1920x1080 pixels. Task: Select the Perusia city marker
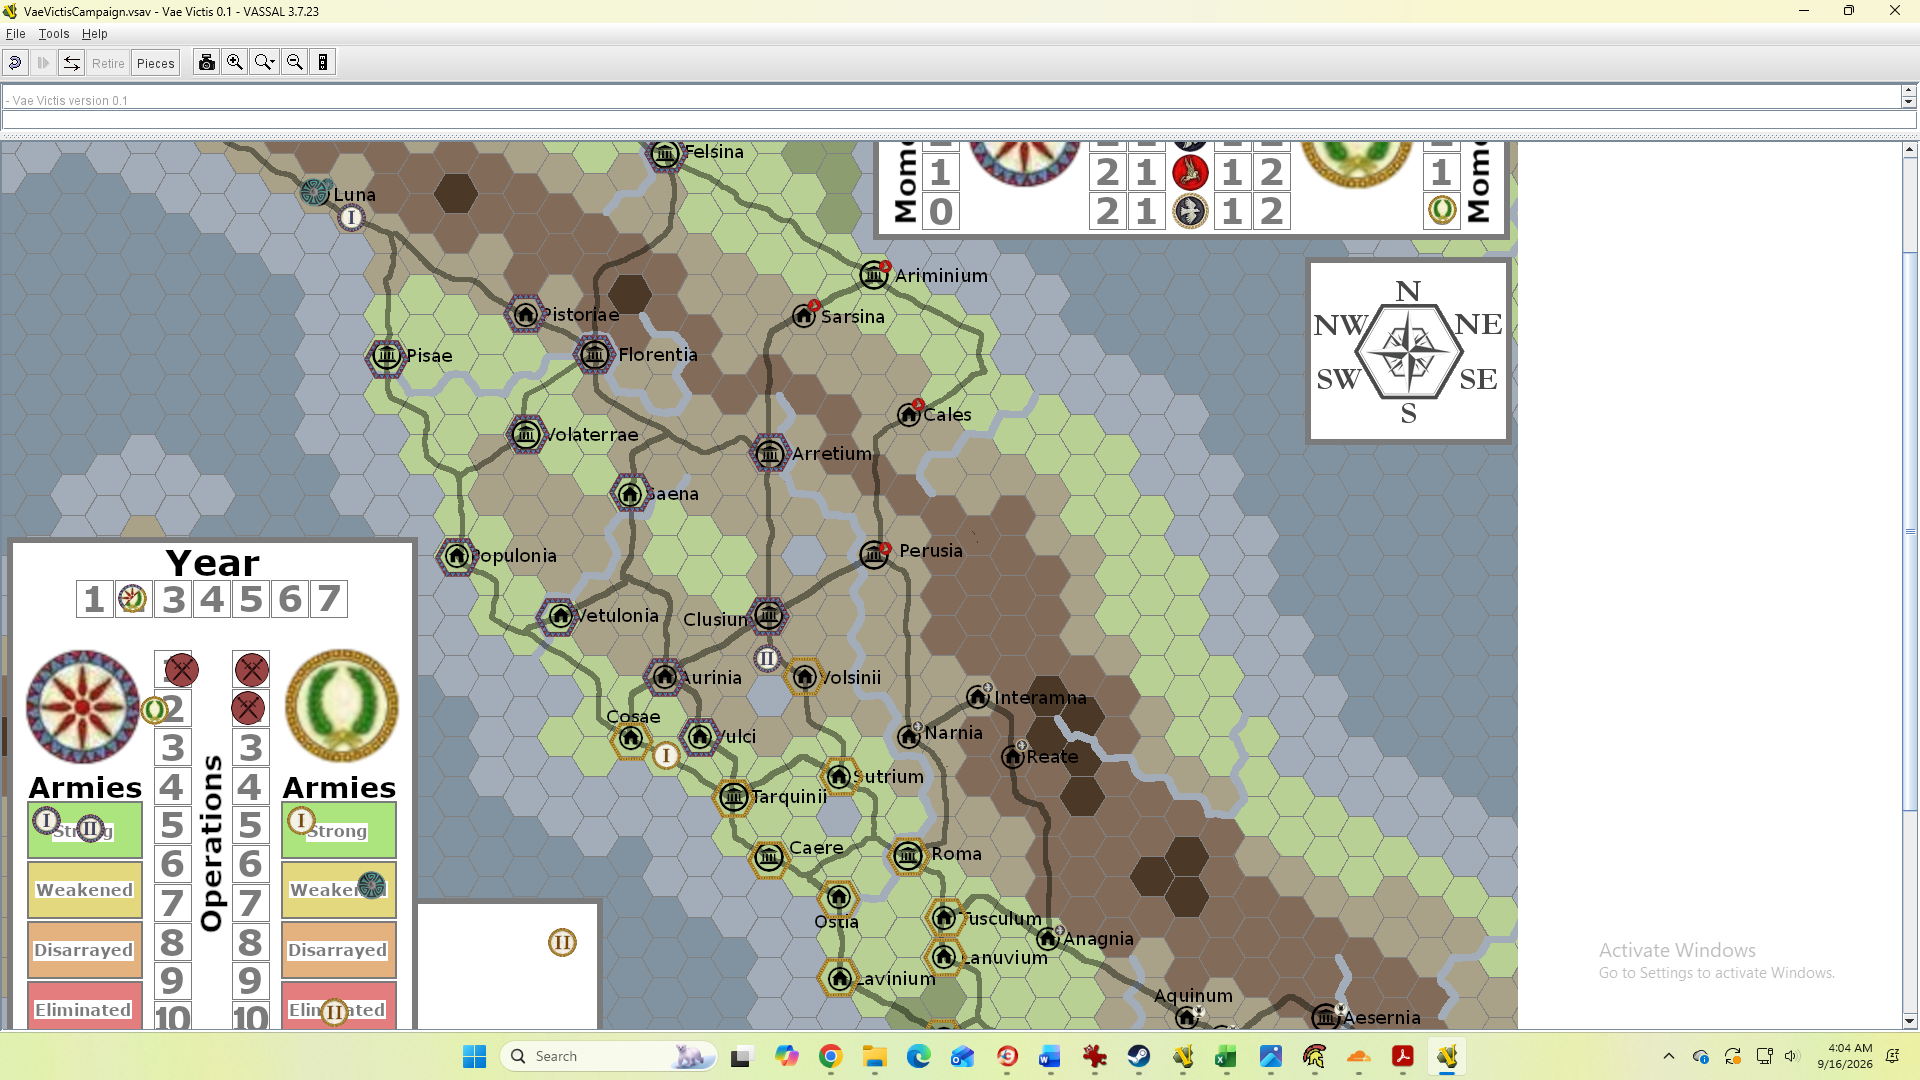tap(874, 553)
